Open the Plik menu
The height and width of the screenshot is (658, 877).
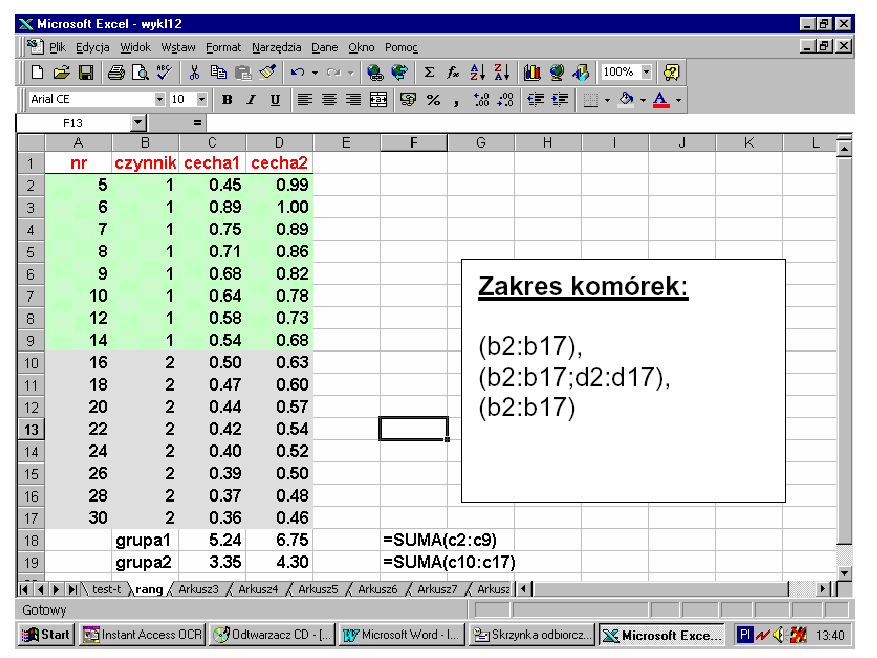pos(58,48)
